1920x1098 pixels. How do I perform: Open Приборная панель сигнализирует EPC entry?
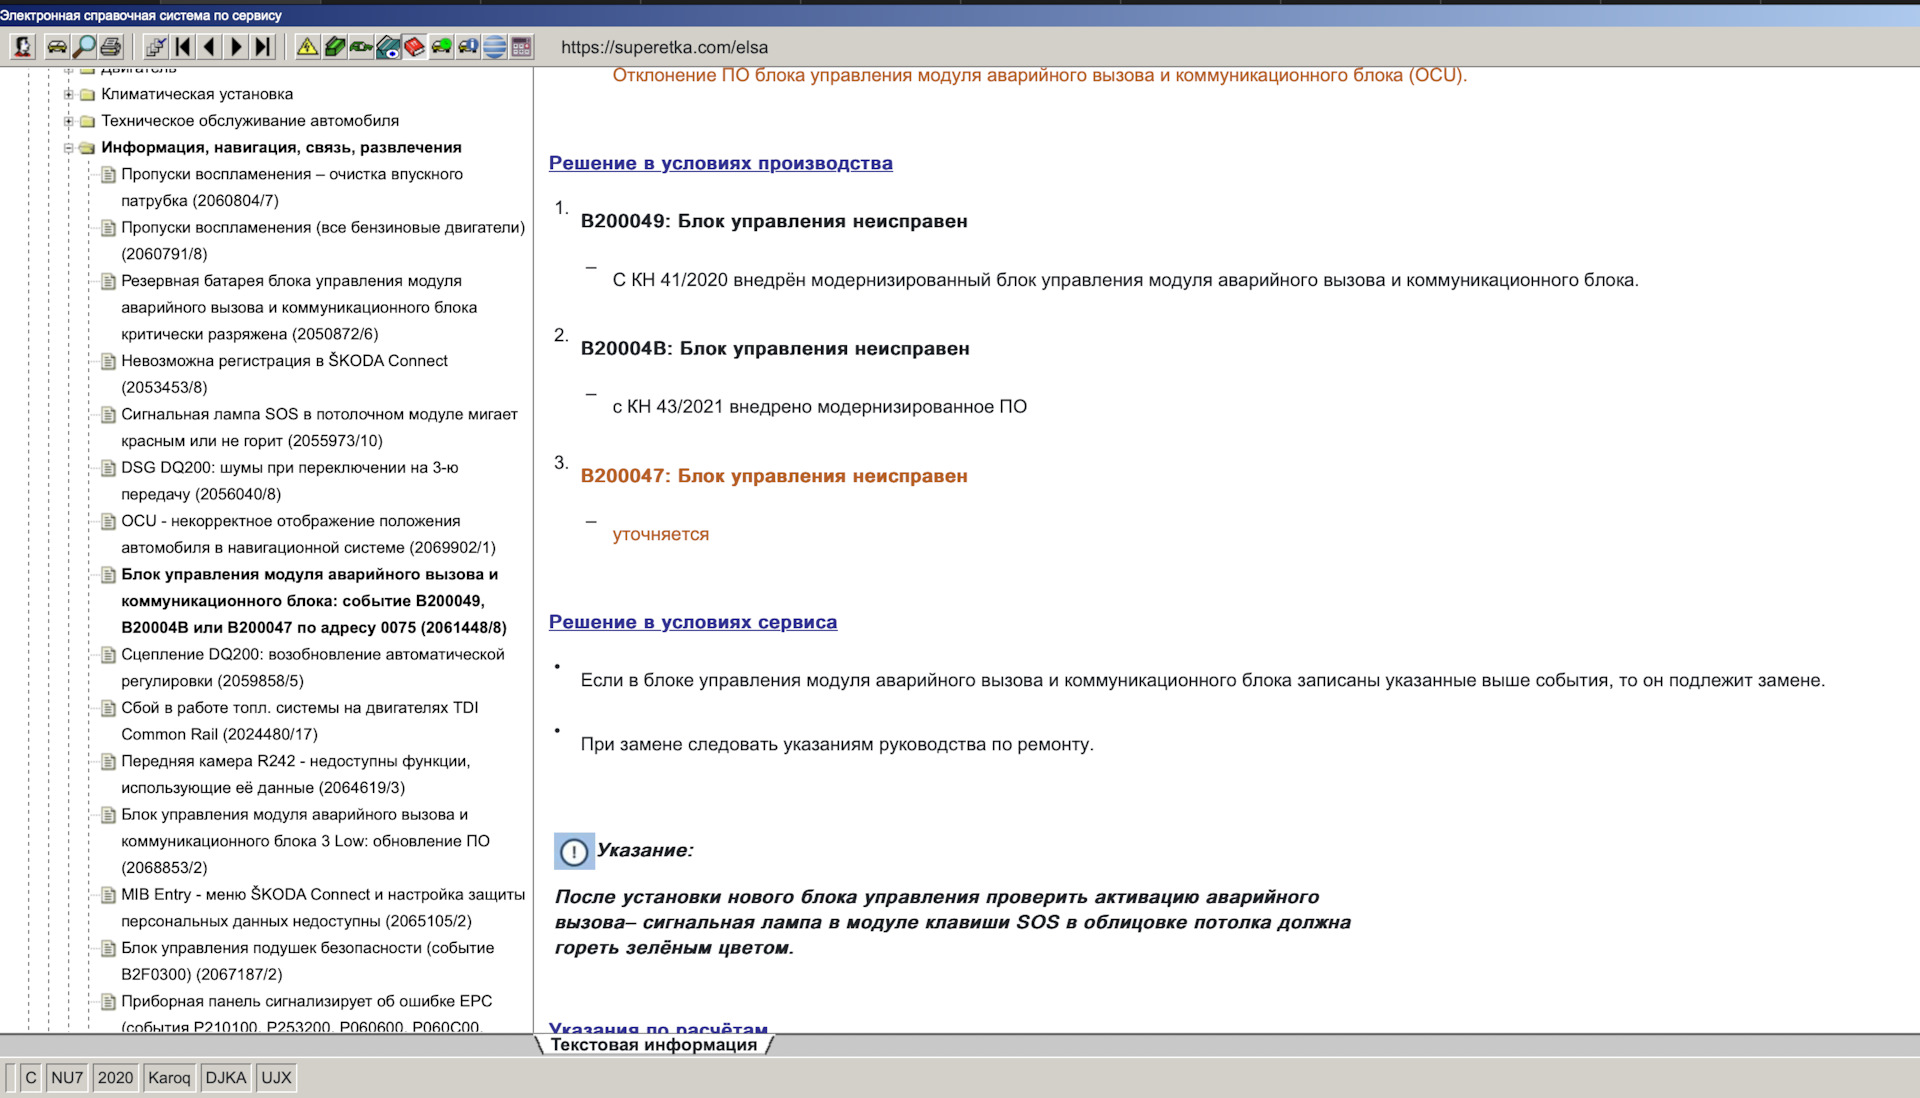coord(307,1014)
